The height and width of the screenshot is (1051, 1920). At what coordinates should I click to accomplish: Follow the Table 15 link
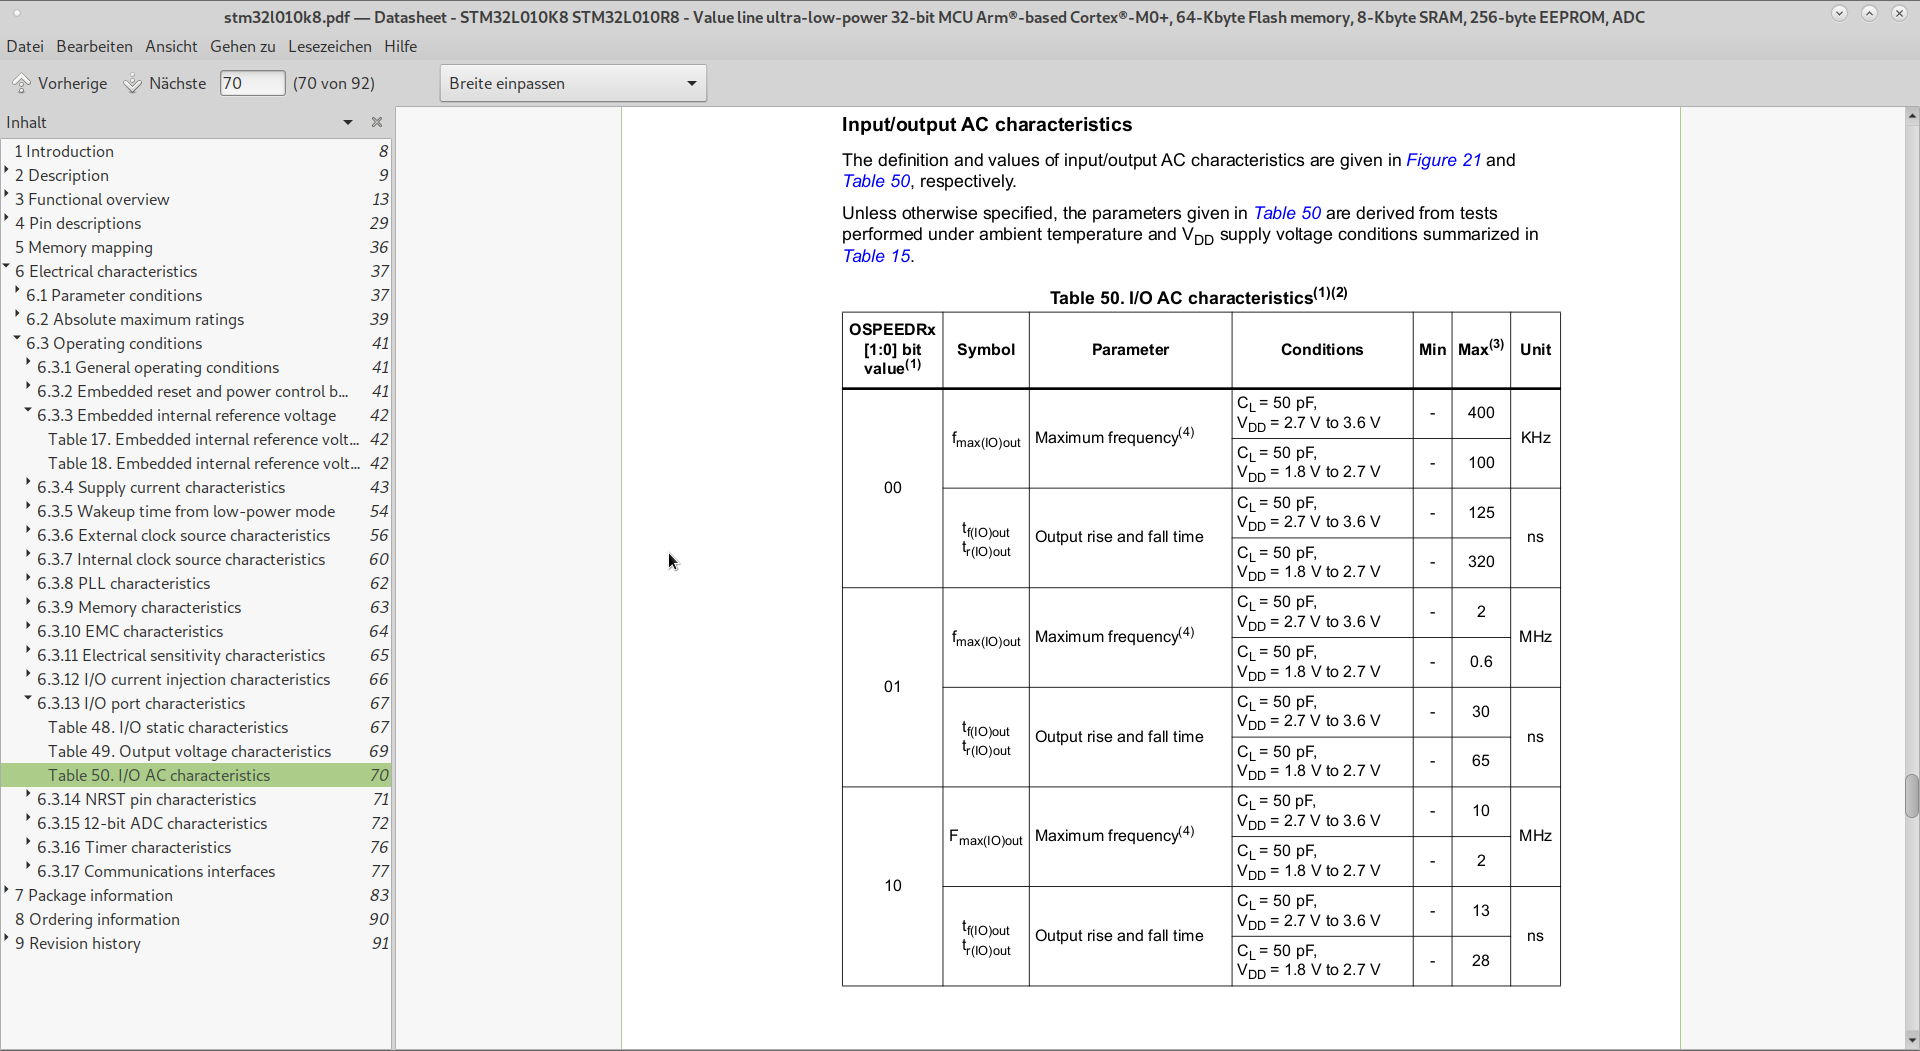876,256
